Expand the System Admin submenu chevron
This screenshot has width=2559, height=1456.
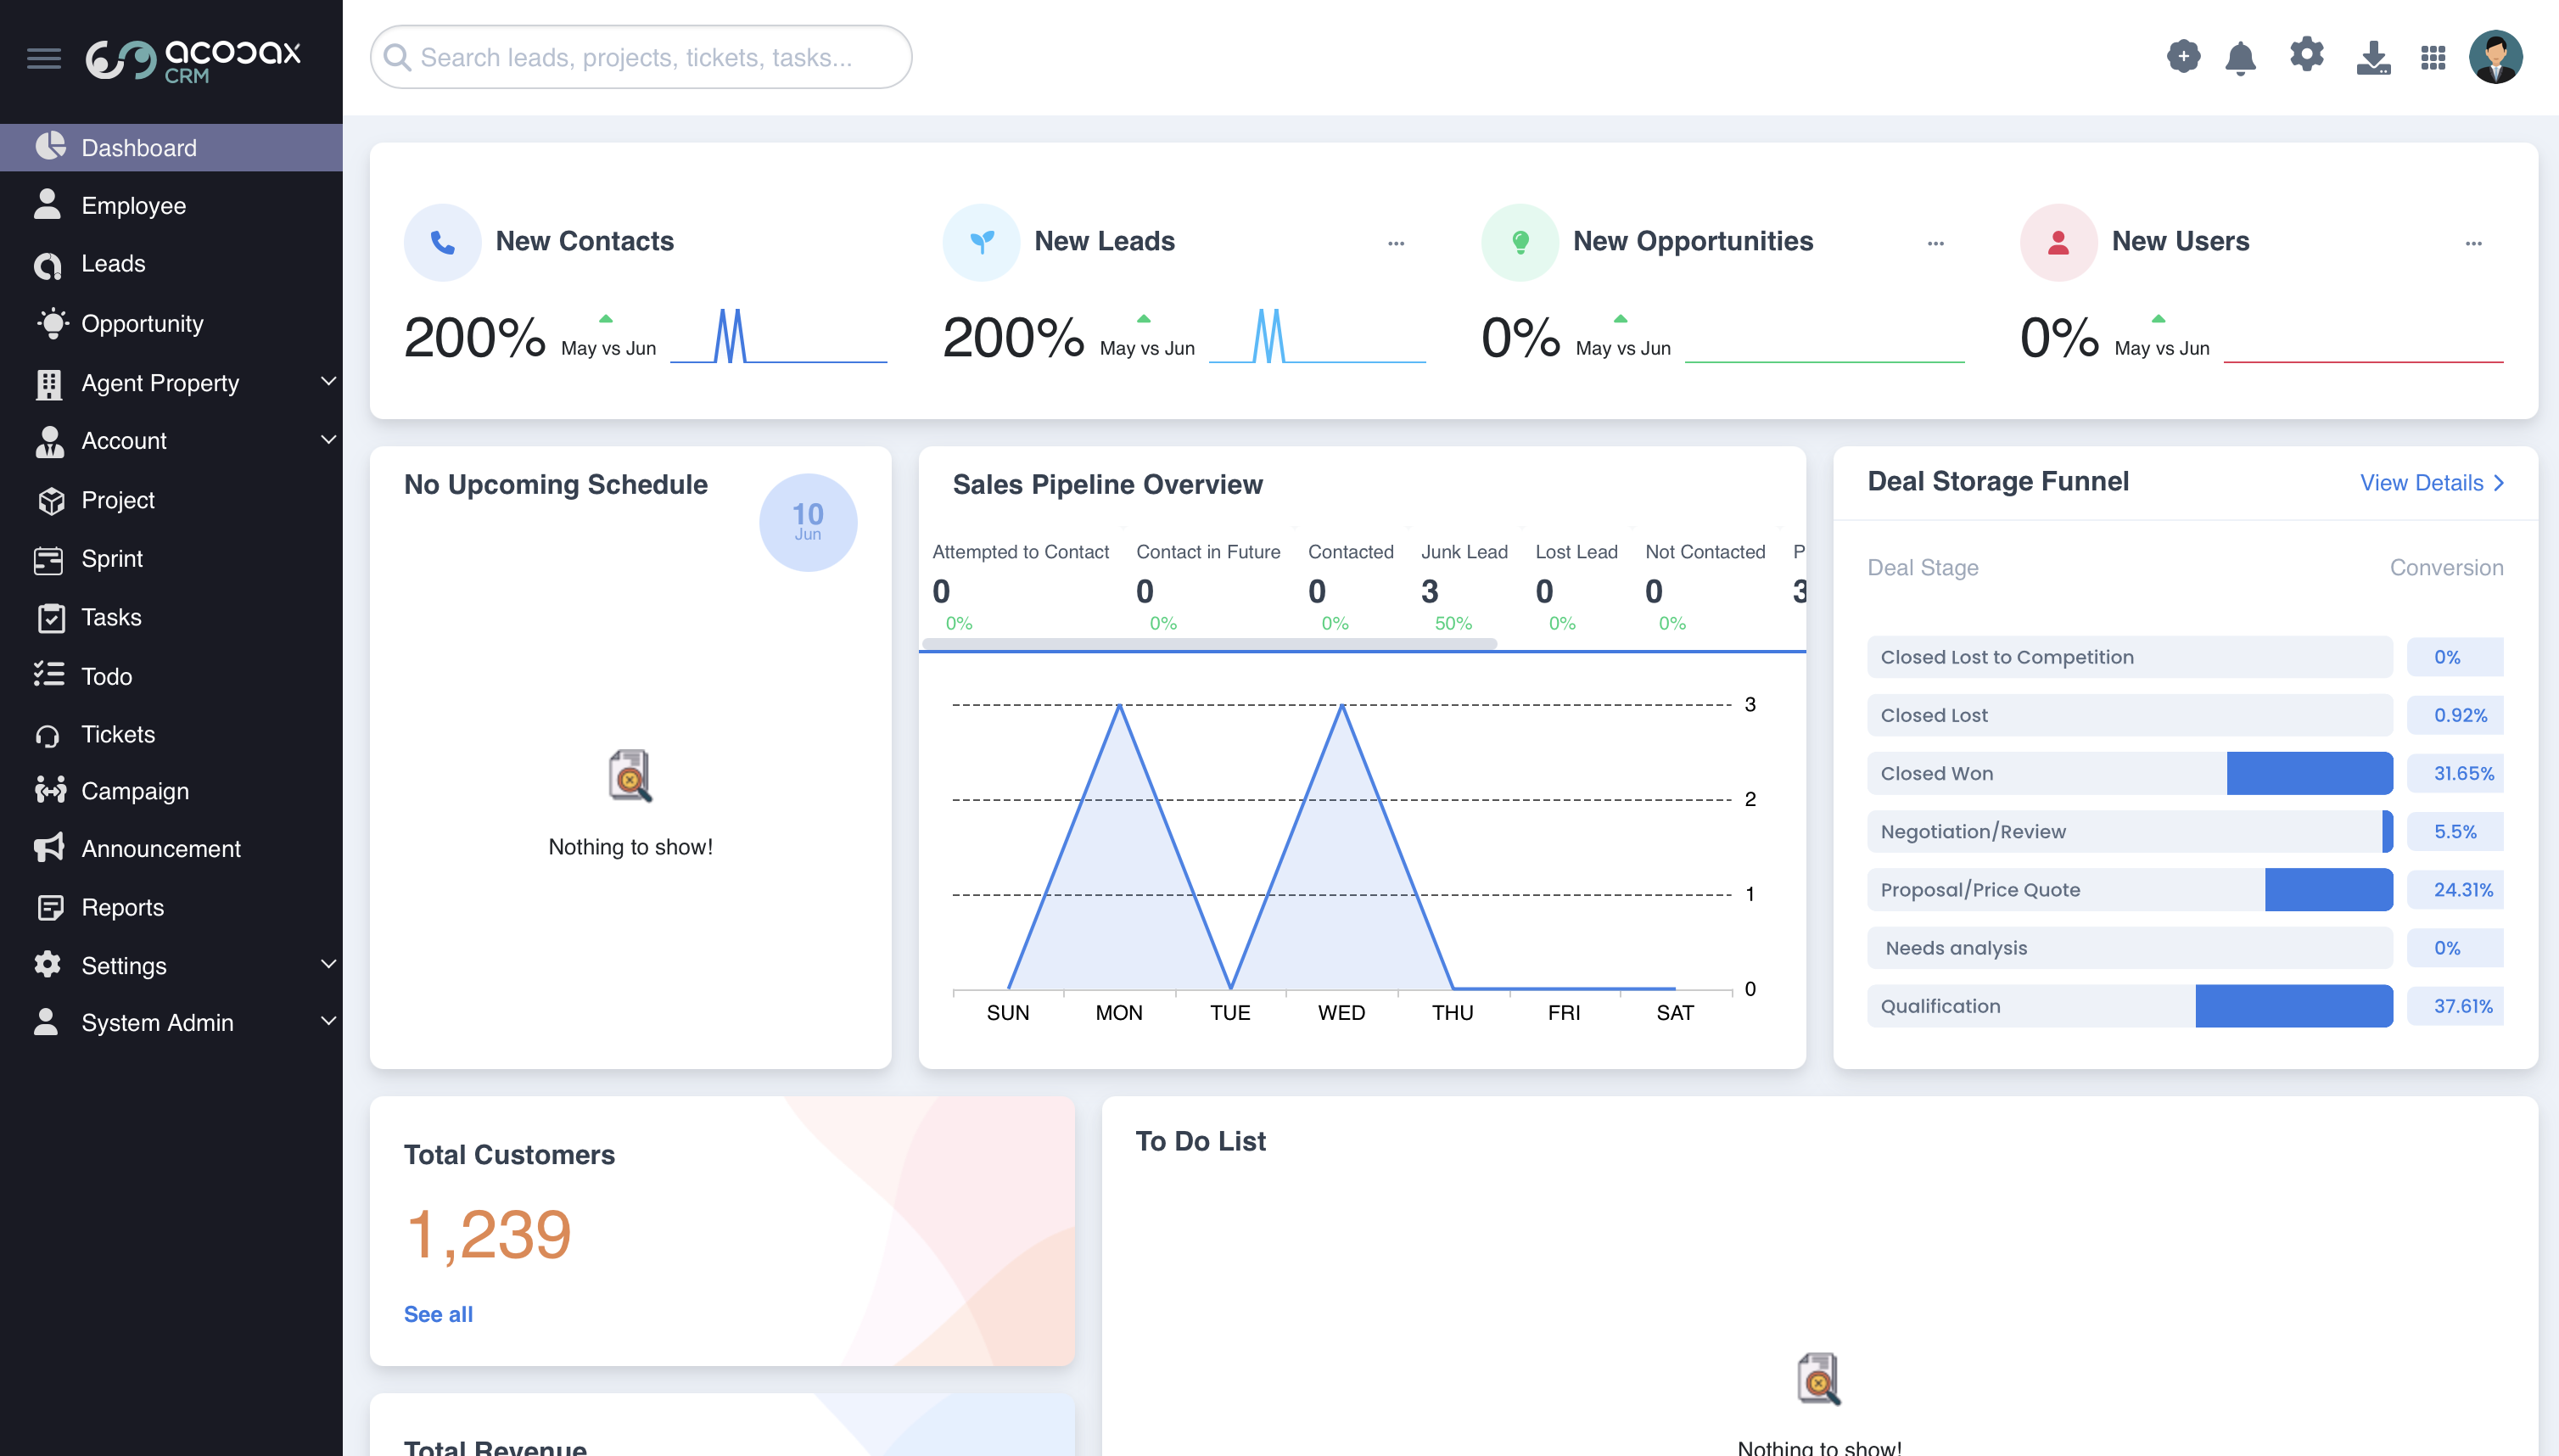328,1021
